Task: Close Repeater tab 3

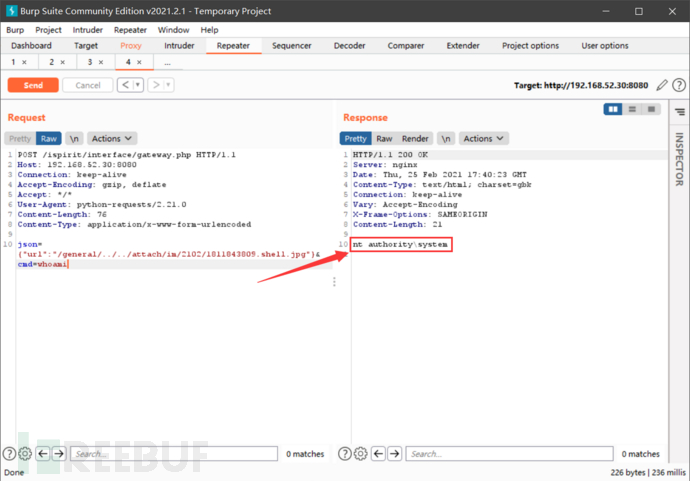Action: [101, 62]
